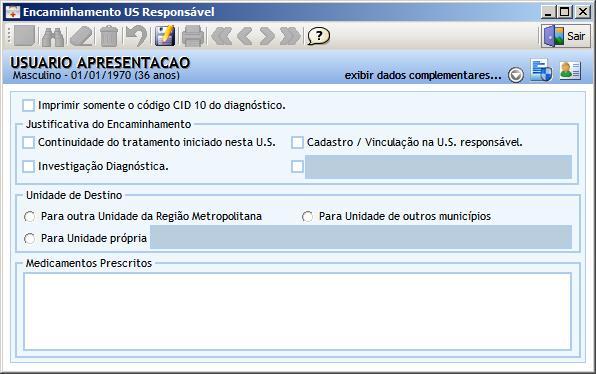Close the Encaminhamento US Responsável window

(x=582, y=12)
